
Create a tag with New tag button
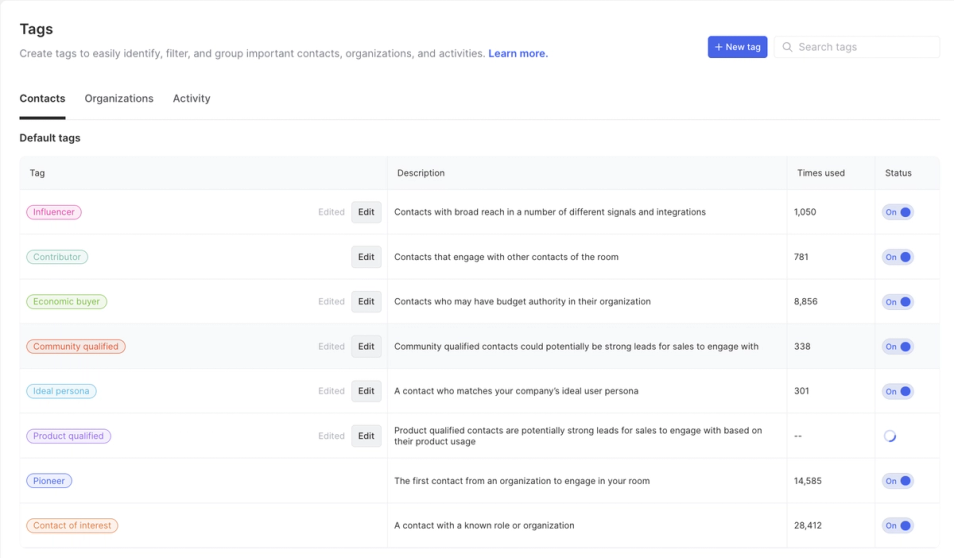pos(737,47)
